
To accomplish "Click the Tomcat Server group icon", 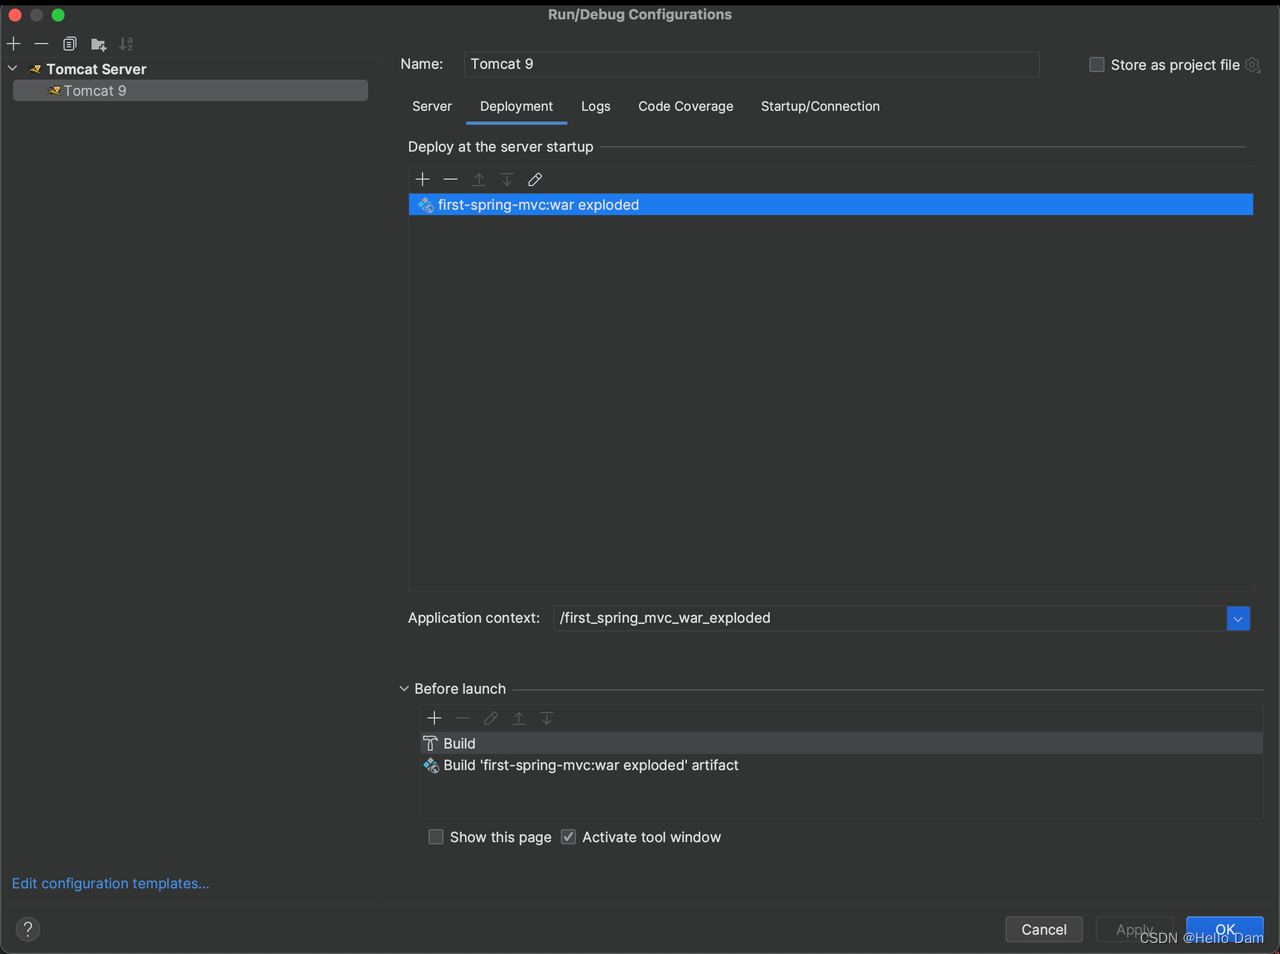I will click(35, 69).
